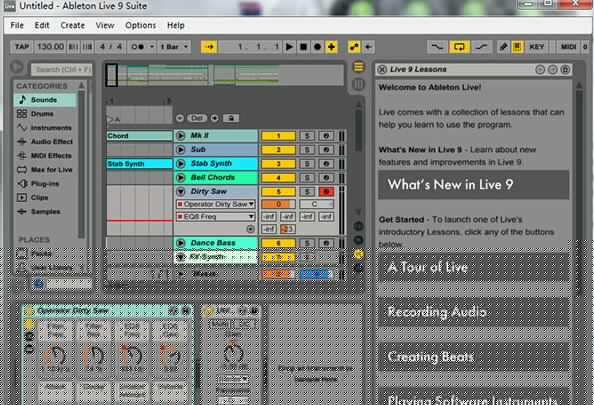
Task: Open the View menu
Action: tap(105, 25)
